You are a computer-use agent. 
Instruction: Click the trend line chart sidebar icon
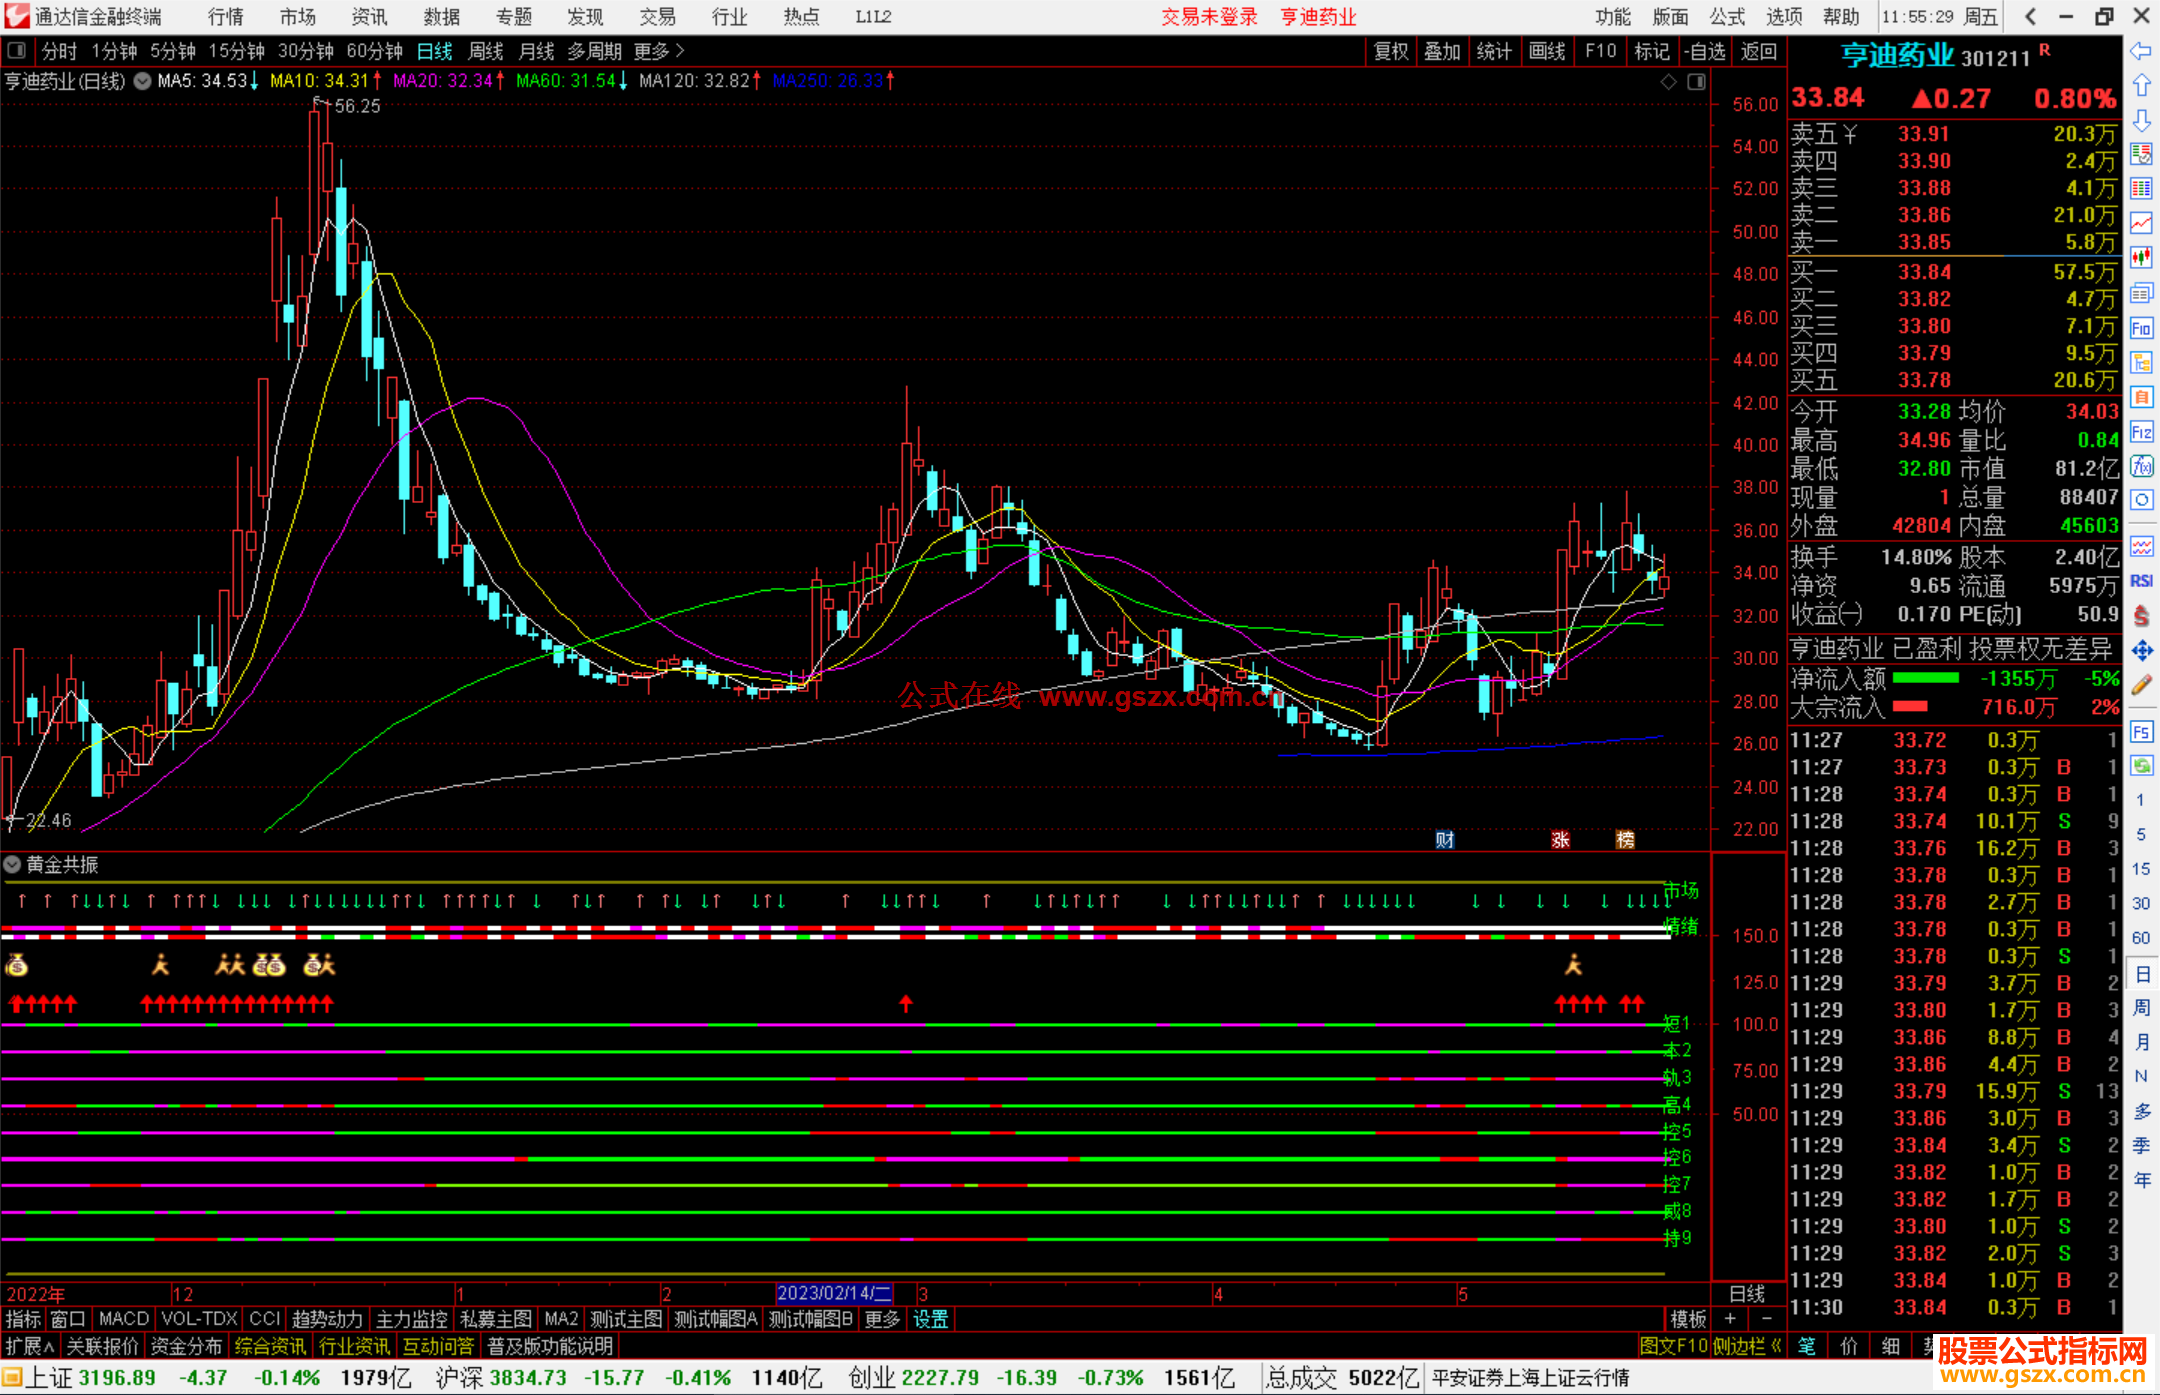2141,222
